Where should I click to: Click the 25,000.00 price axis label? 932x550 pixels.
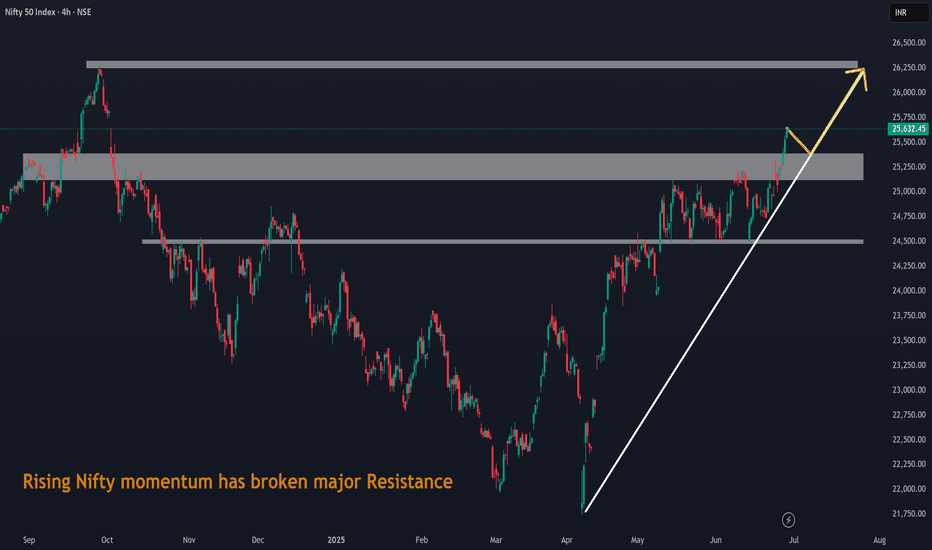click(909, 191)
